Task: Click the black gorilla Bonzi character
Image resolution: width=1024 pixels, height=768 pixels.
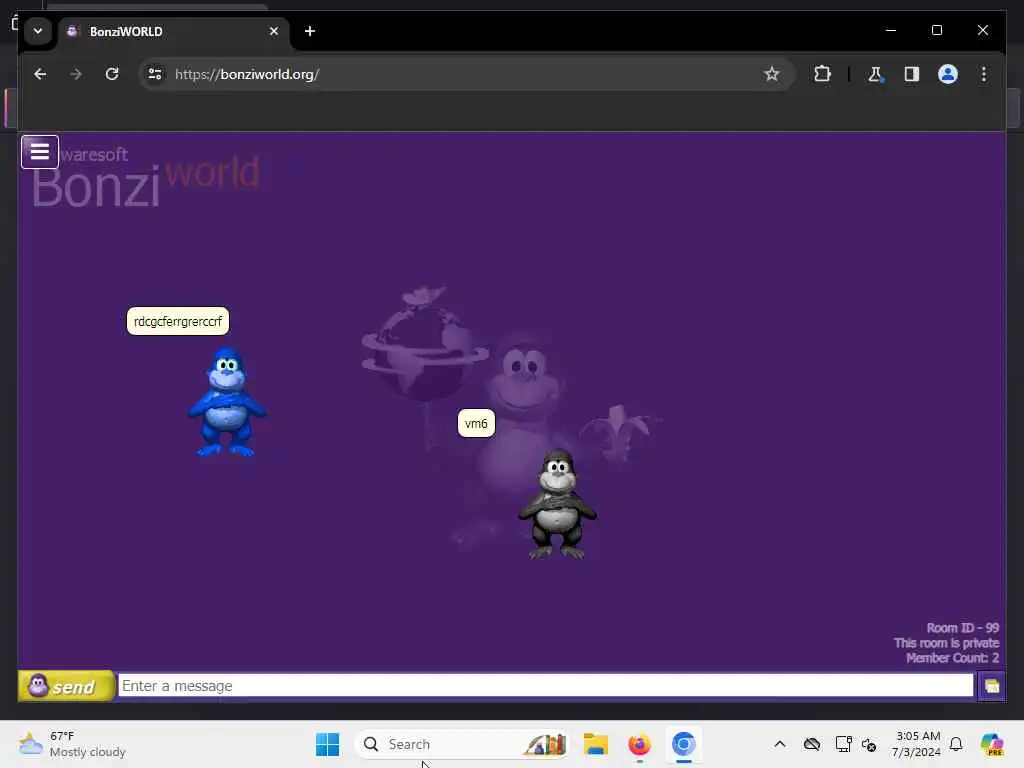Action: coord(557,504)
